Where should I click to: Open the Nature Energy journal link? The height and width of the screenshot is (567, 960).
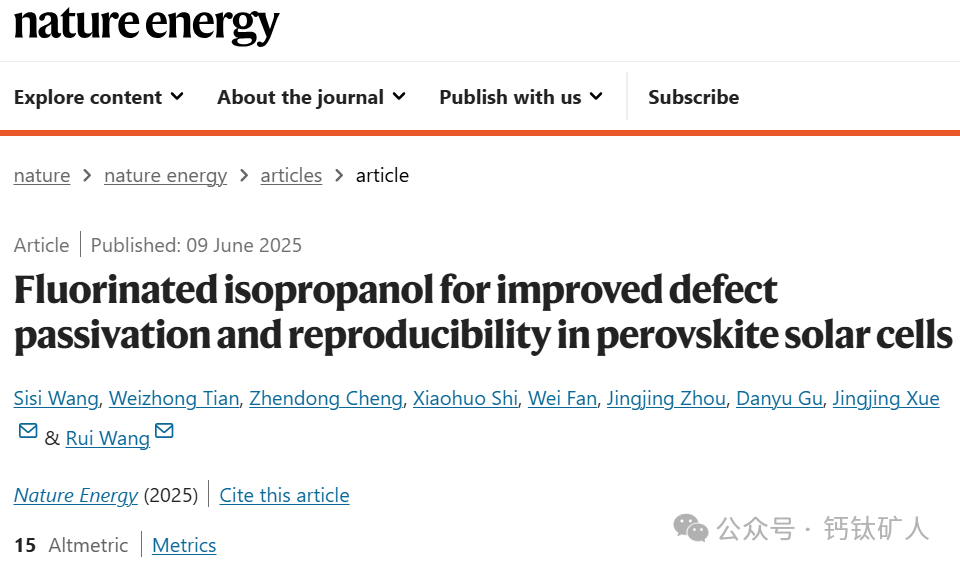click(x=76, y=495)
